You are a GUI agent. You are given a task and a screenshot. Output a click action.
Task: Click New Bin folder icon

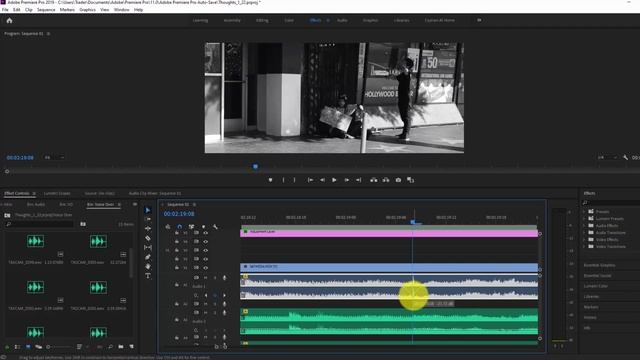pyautogui.click(x=121, y=347)
